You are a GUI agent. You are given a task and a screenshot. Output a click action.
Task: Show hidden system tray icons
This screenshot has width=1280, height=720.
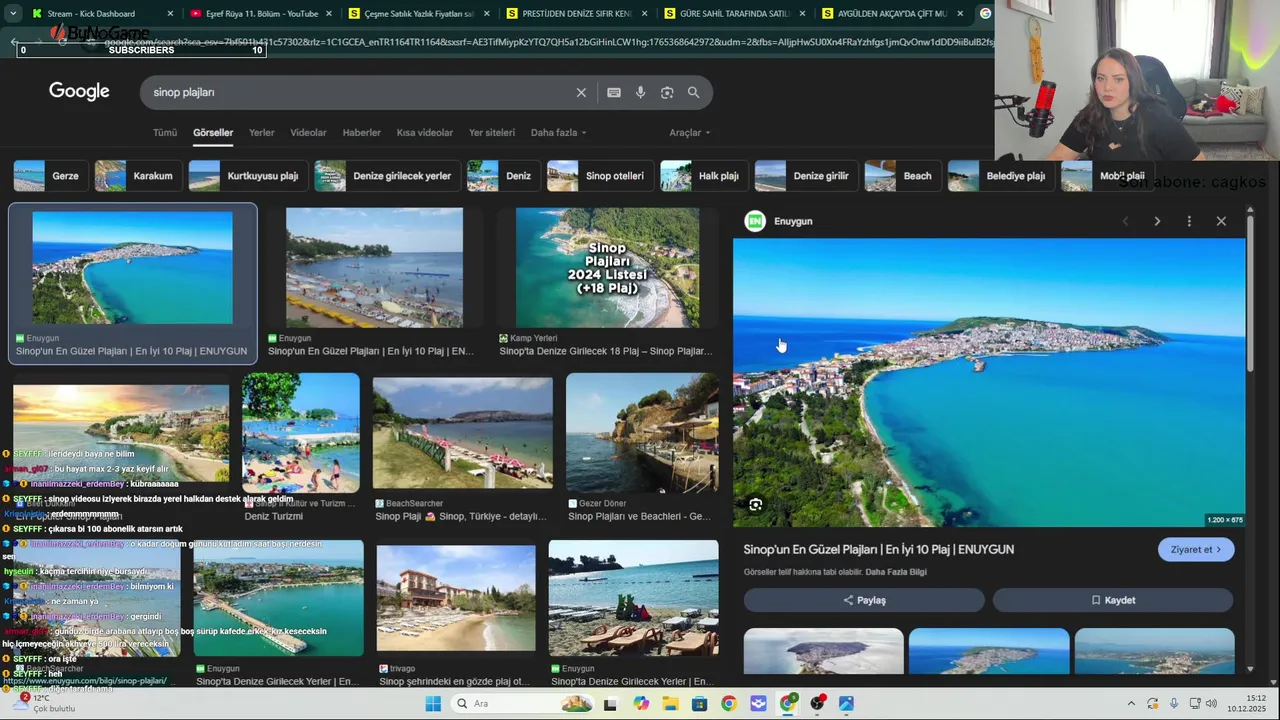click(1131, 704)
